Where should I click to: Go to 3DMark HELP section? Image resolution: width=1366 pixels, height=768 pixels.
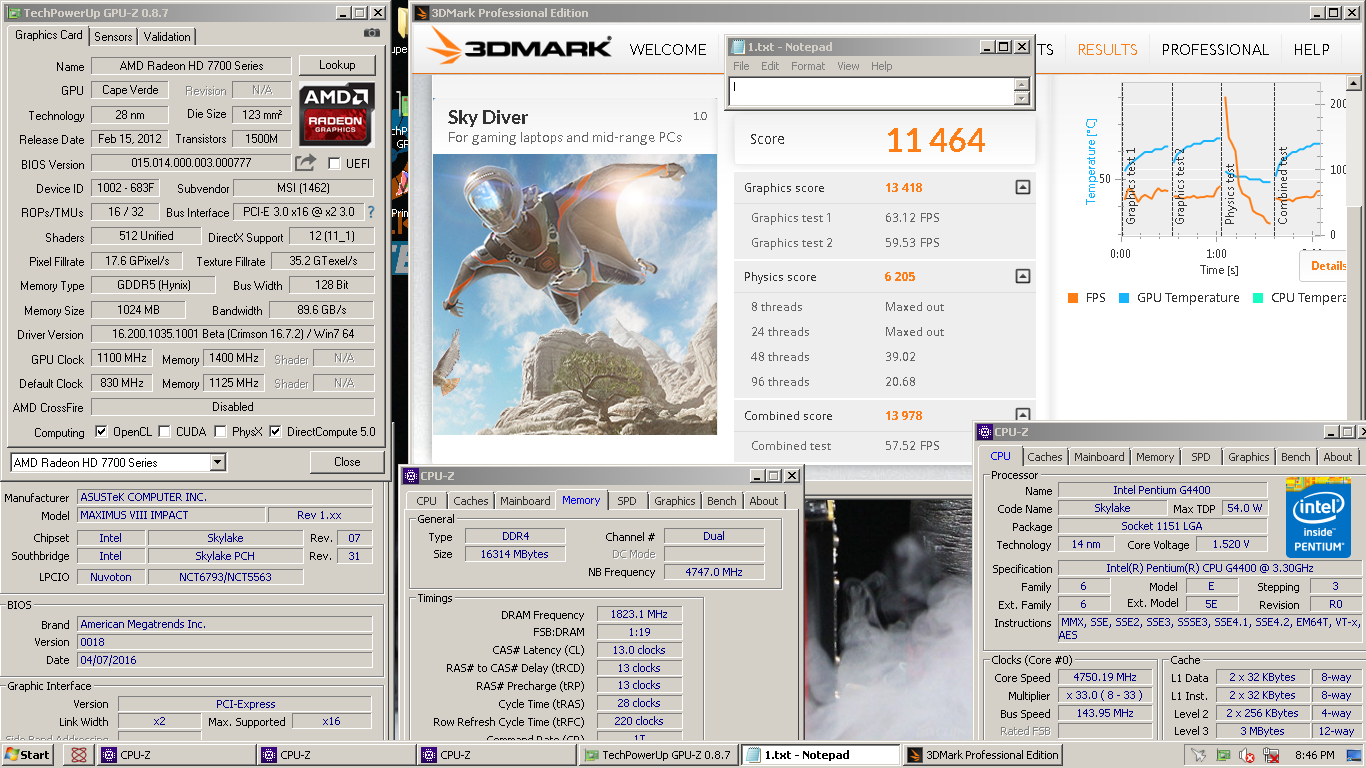coord(1311,49)
